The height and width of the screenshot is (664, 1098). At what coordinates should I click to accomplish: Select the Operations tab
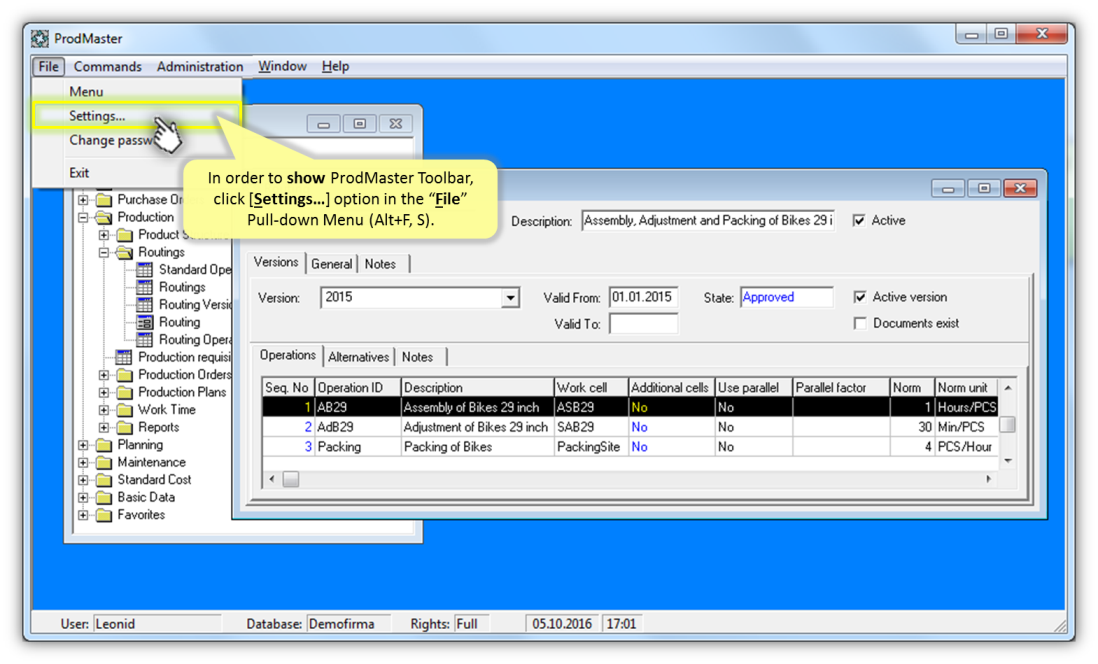(x=288, y=356)
